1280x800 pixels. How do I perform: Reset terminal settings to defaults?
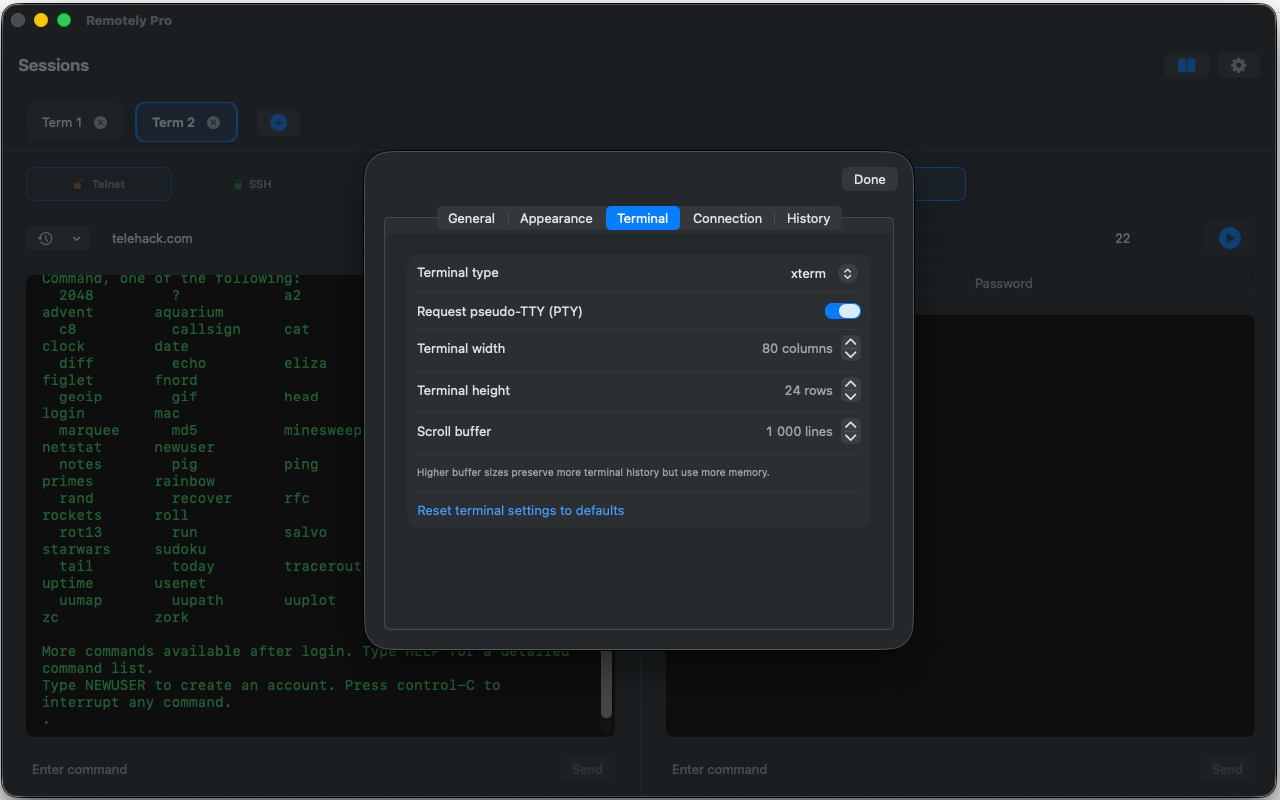pyautogui.click(x=520, y=510)
